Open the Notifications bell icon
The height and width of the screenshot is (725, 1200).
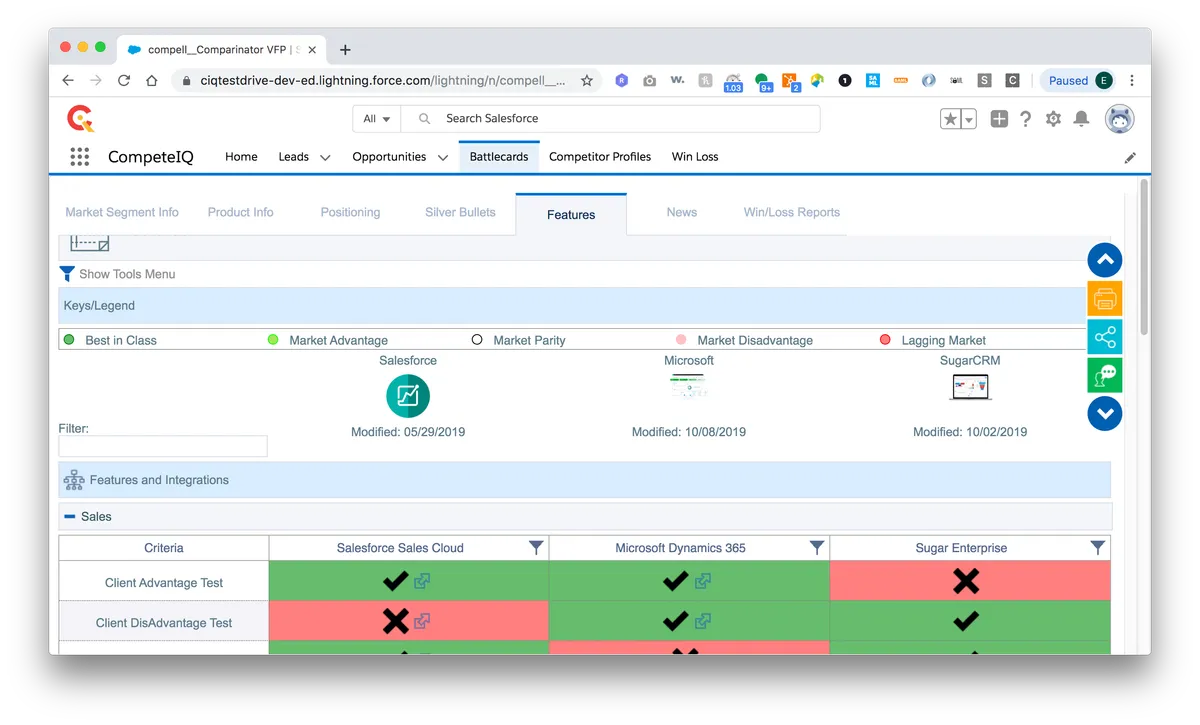click(1081, 119)
